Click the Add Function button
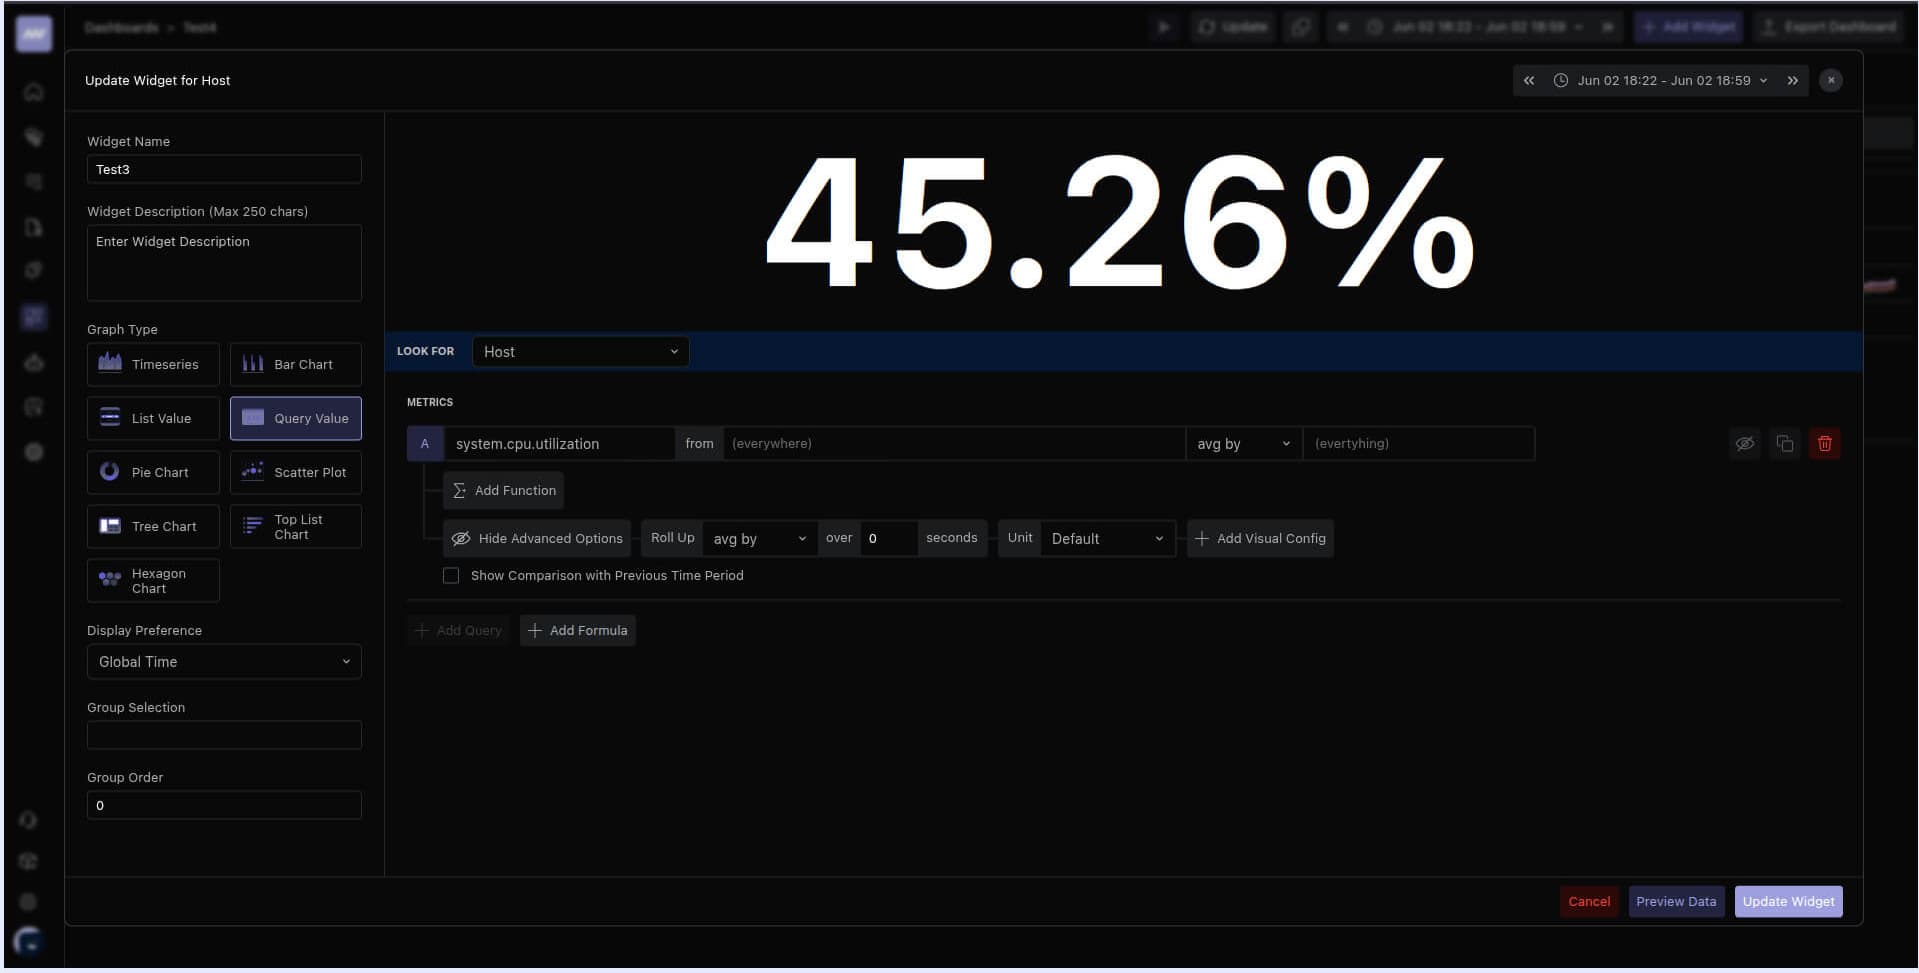Image resolution: width=1919 pixels, height=973 pixels. (503, 490)
